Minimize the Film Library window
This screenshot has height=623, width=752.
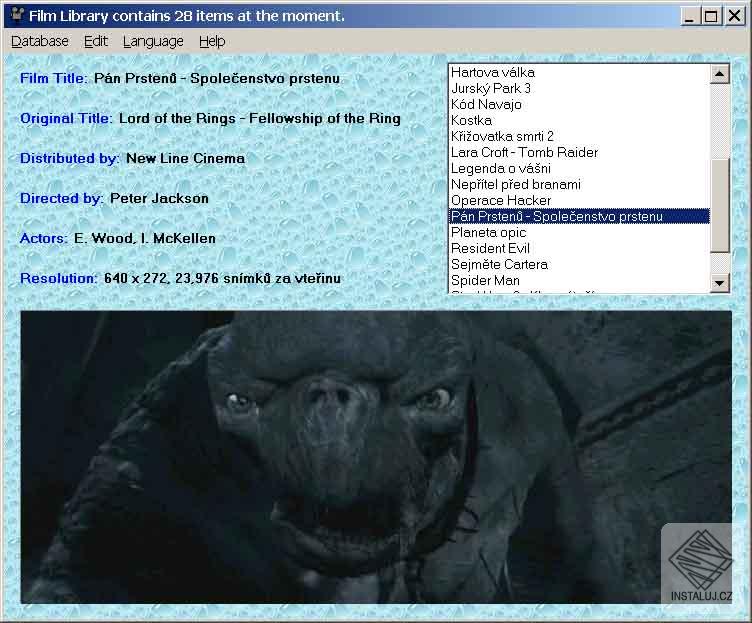coord(690,16)
